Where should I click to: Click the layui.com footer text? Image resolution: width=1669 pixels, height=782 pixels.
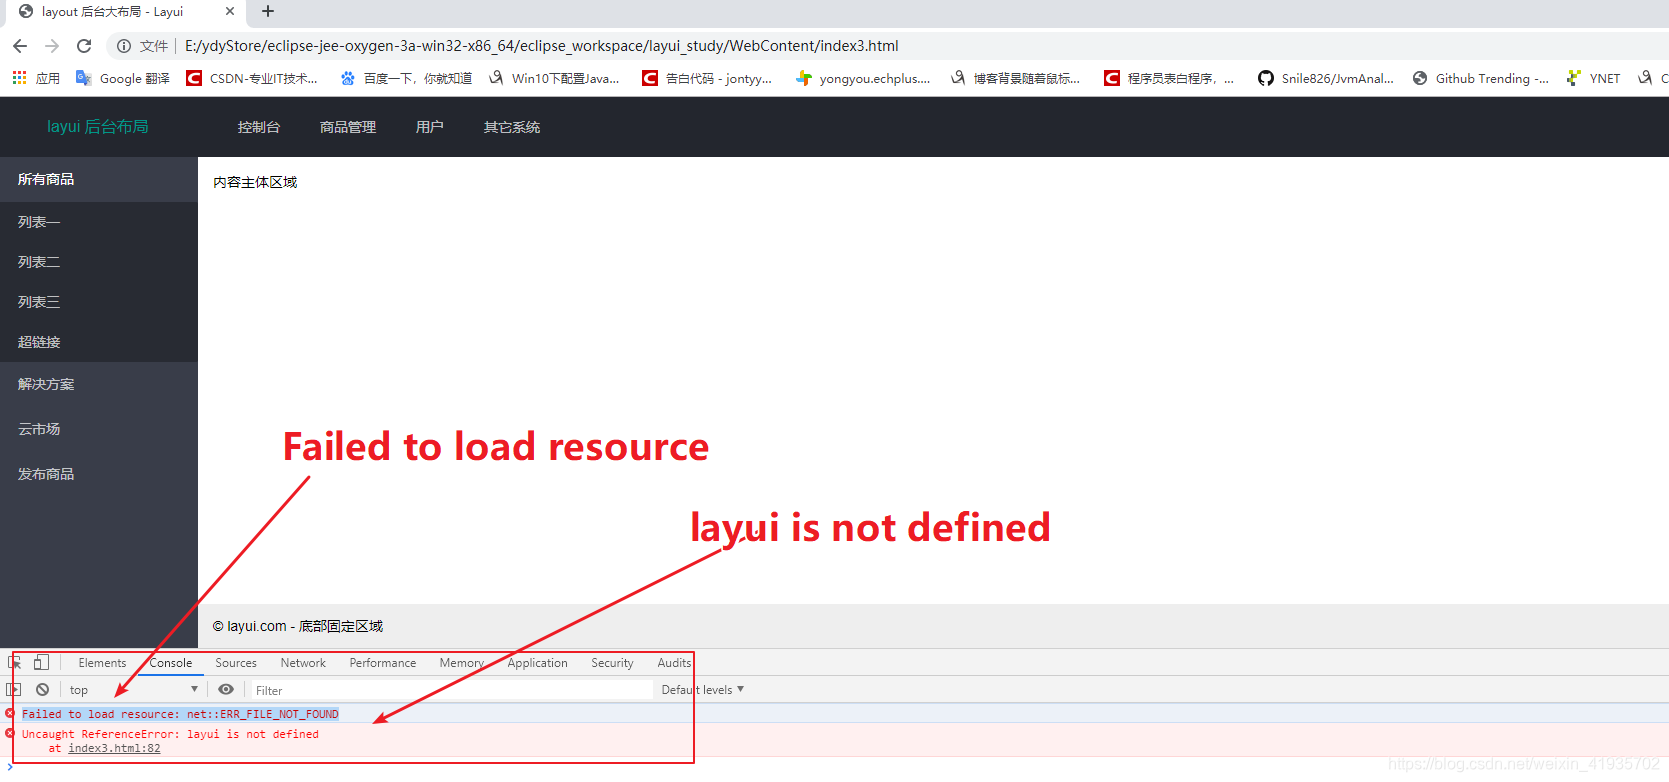(x=298, y=626)
